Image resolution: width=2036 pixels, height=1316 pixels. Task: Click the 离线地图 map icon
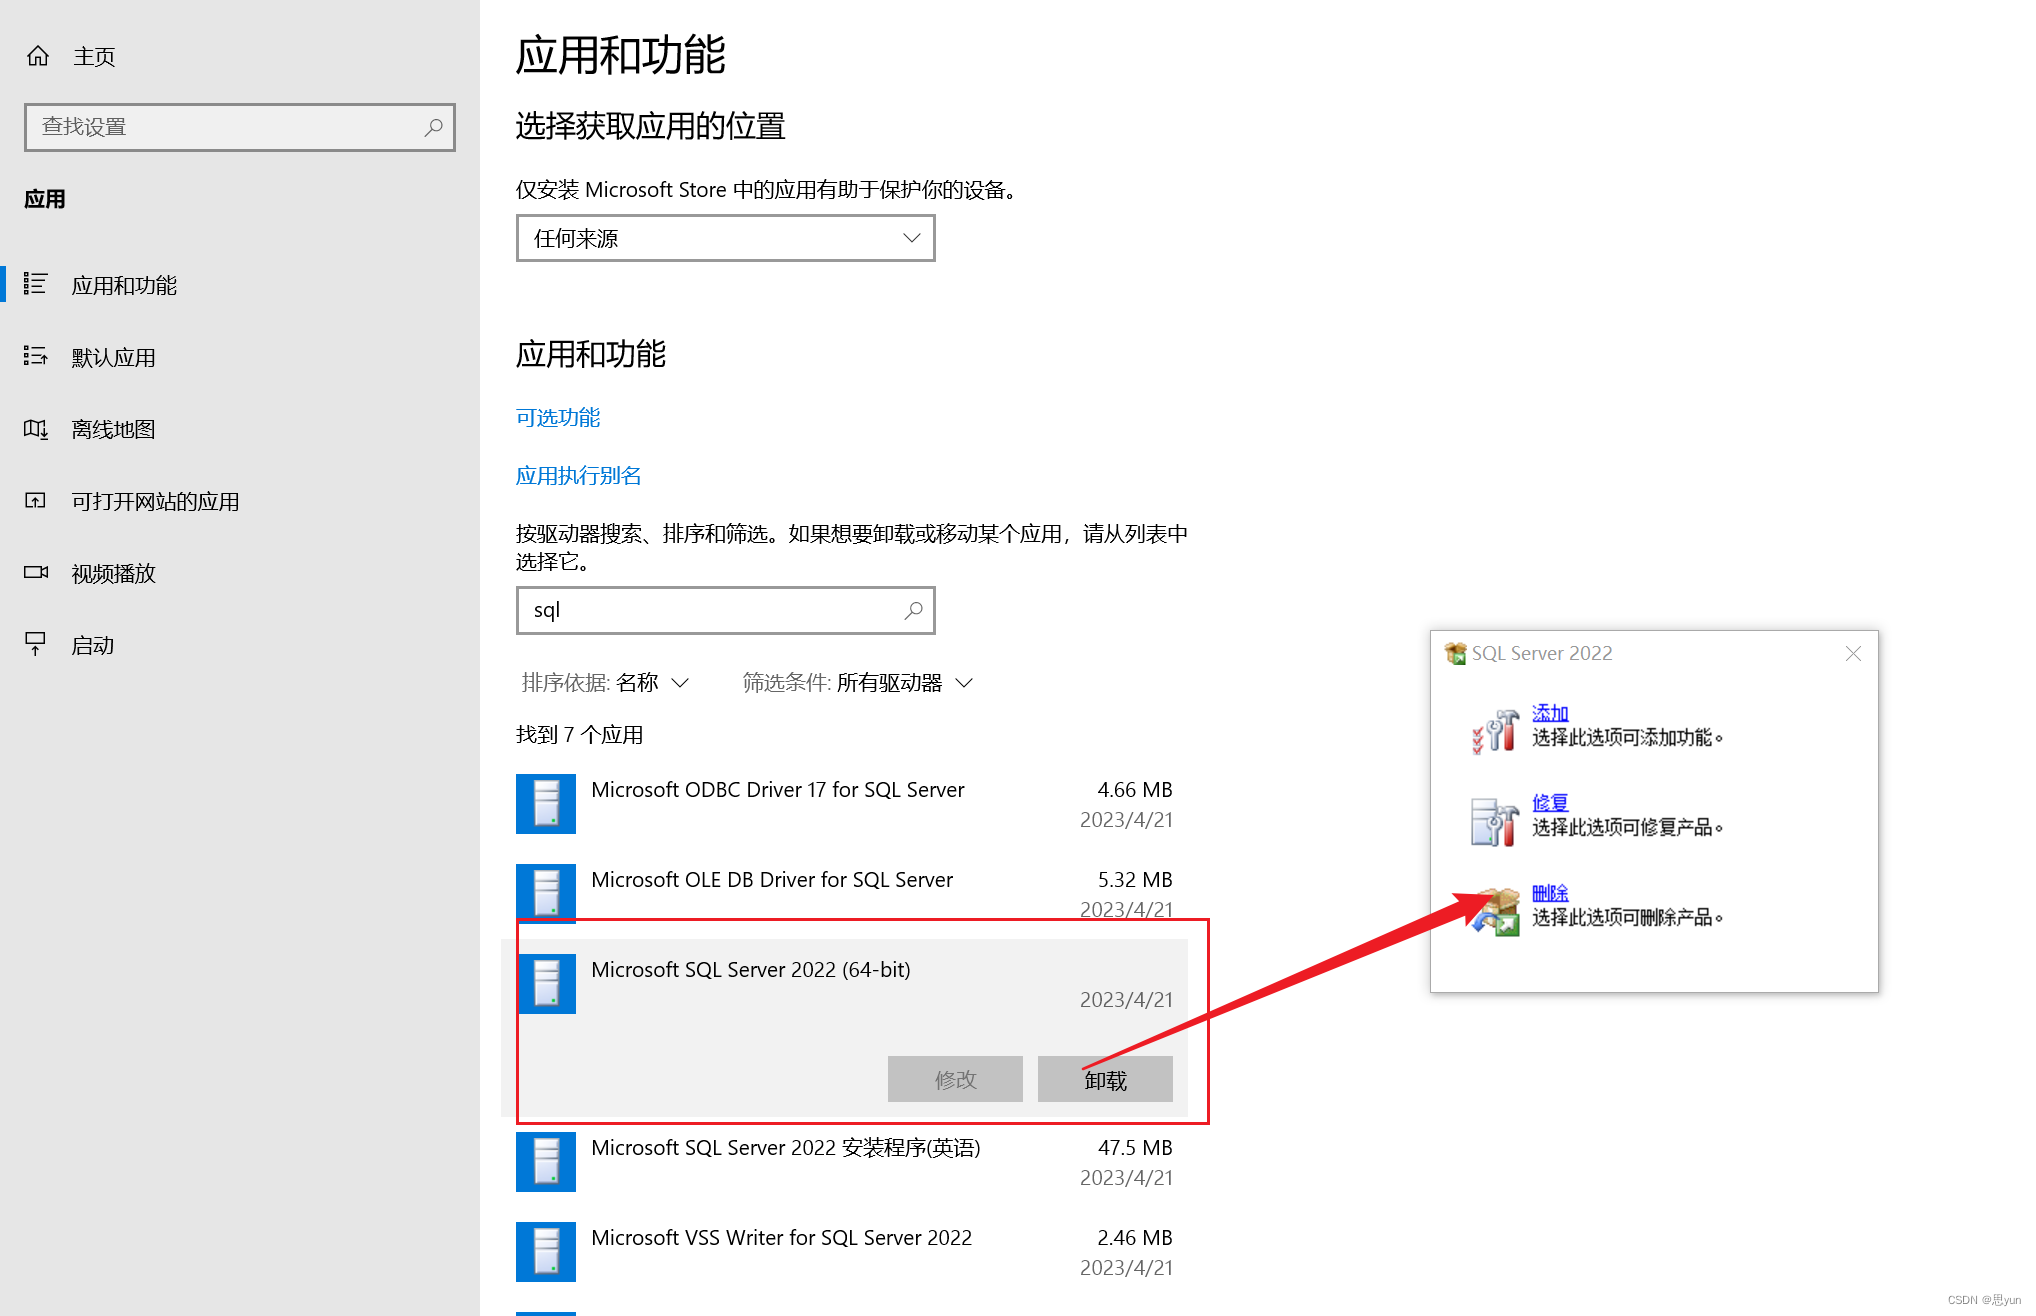[x=36, y=428]
